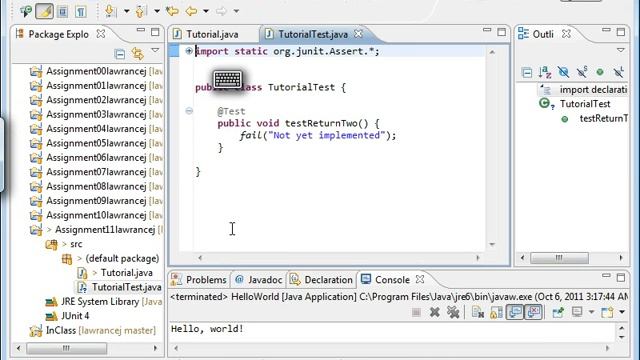Toggle Scroll Lock in Console toolbar
Viewport: 640px width, 360px height.
496,313
